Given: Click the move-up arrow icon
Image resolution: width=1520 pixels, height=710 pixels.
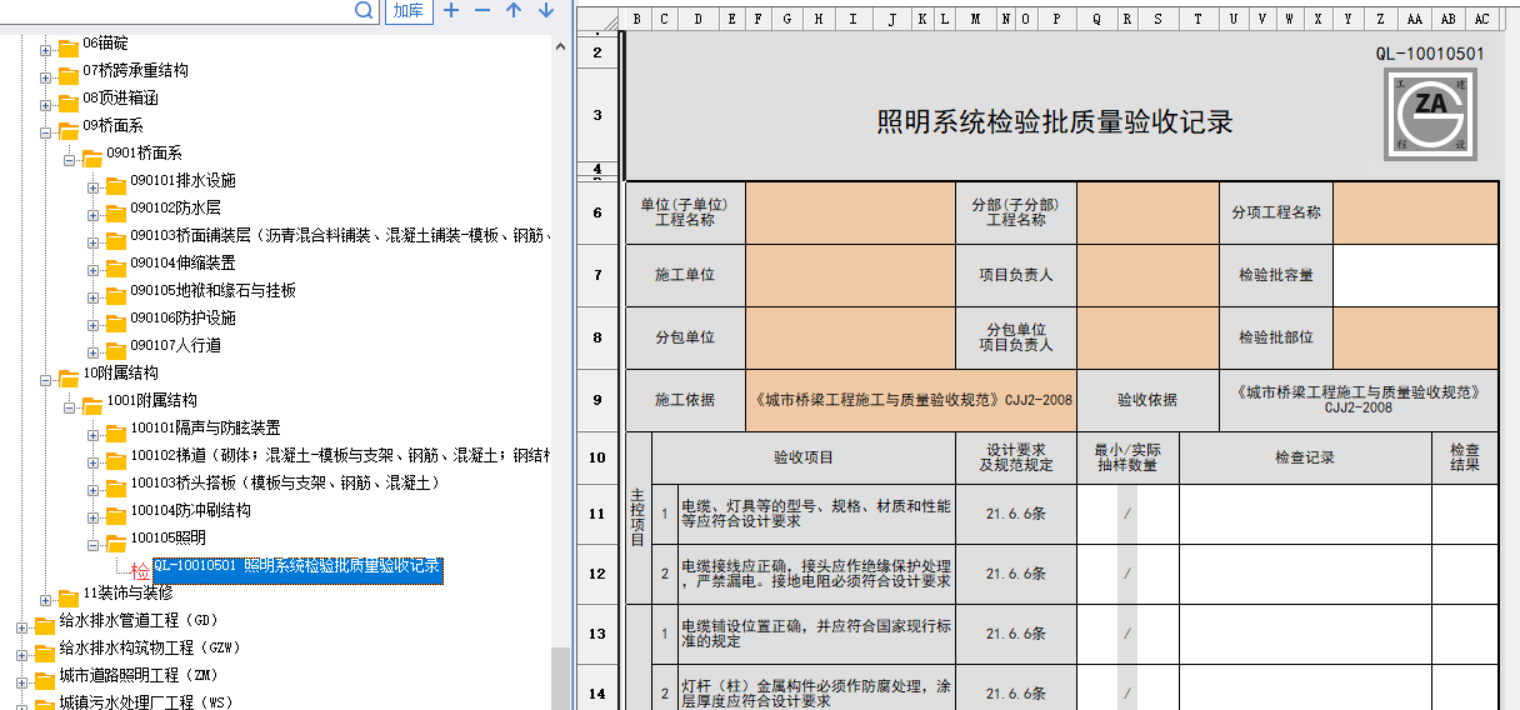Looking at the screenshot, I should 514,10.
